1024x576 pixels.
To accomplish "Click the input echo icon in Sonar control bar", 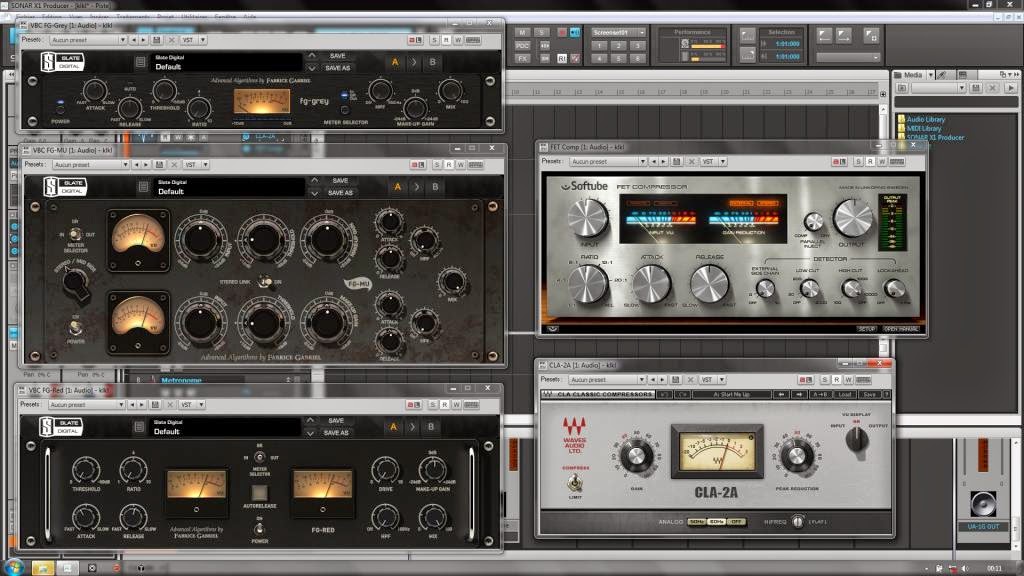I will [575, 32].
